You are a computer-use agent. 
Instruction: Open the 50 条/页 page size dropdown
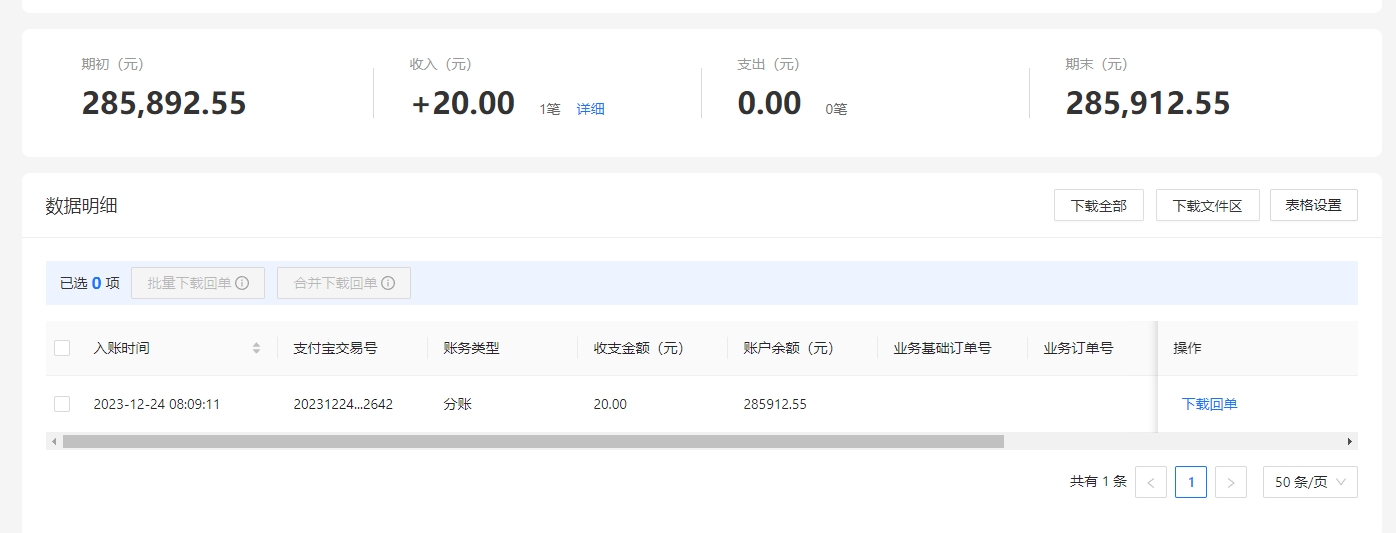click(x=1310, y=482)
